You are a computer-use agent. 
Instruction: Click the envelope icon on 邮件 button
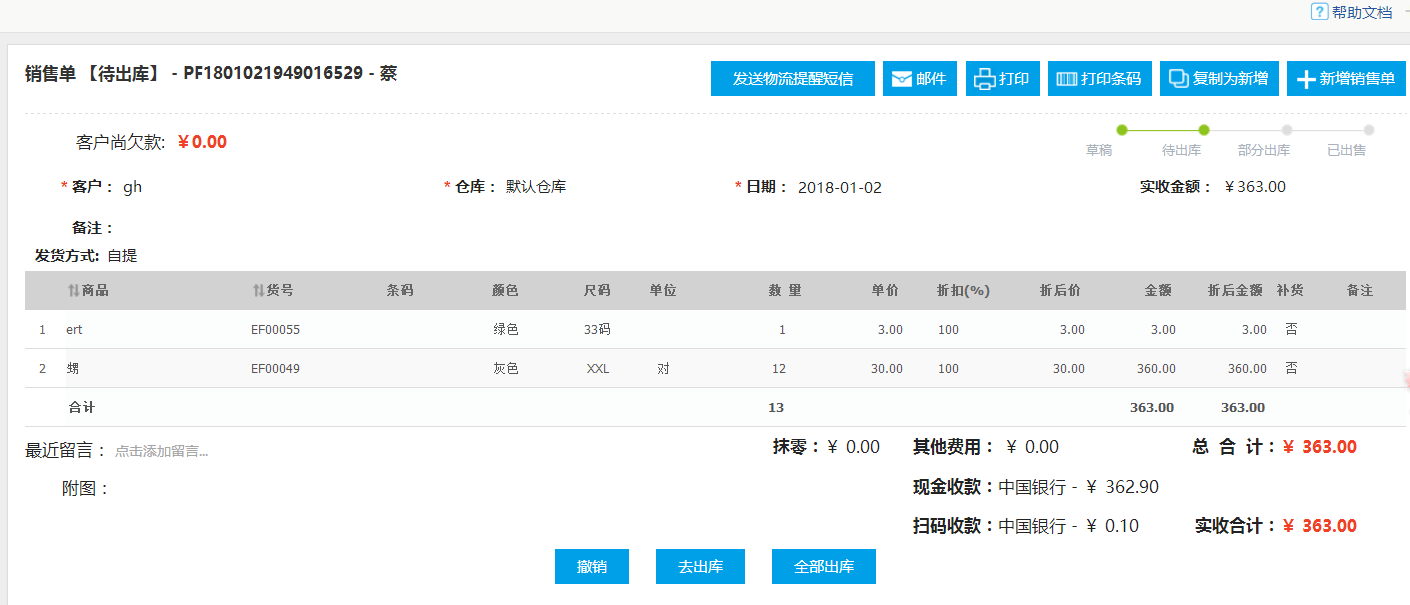click(x=901, y=79)
